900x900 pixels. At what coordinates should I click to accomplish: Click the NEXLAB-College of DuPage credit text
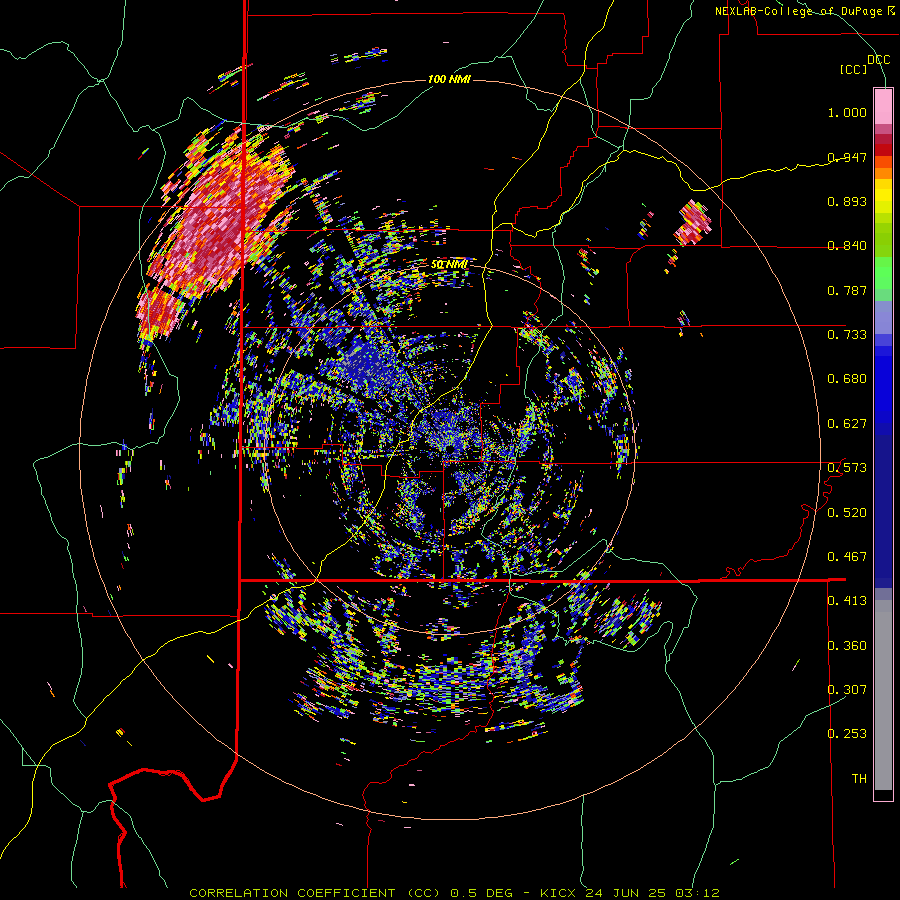804,11
